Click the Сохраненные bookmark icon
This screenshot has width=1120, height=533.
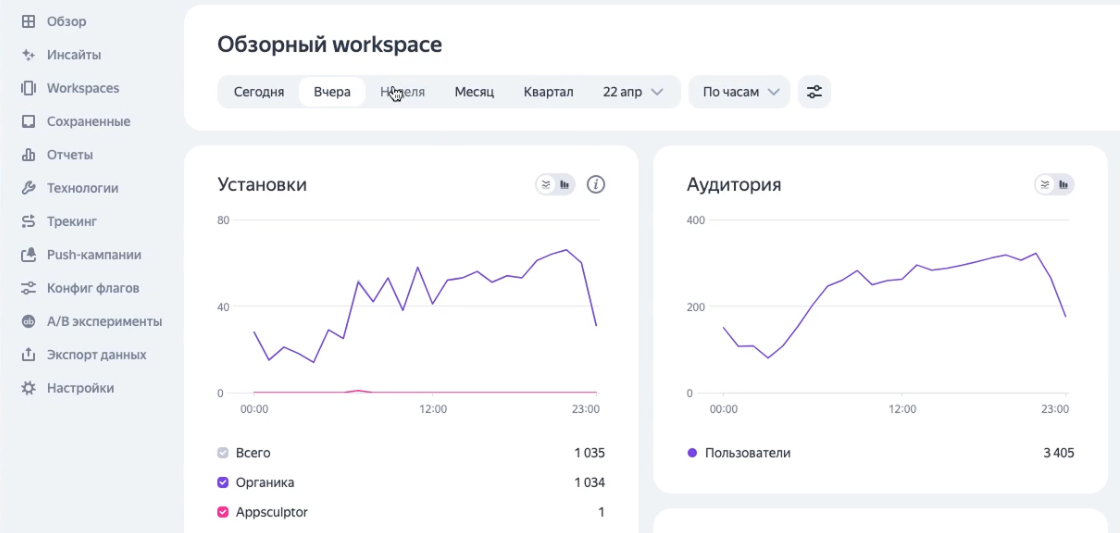point(29,121)
